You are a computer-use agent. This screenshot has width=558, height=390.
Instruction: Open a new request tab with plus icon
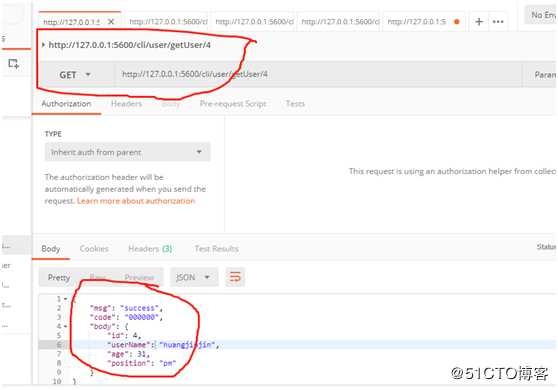tap(479, 22)
